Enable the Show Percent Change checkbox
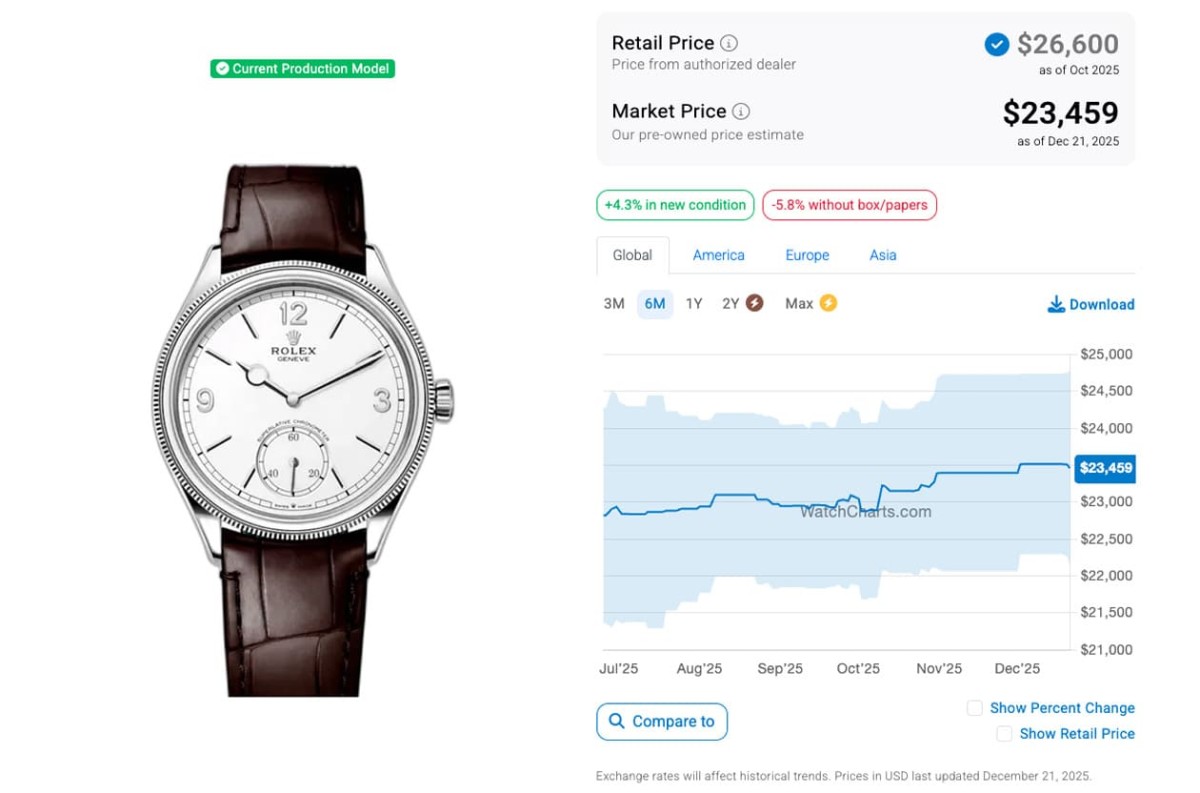This screenshot has height=793, width=1200. pos(974,708)
